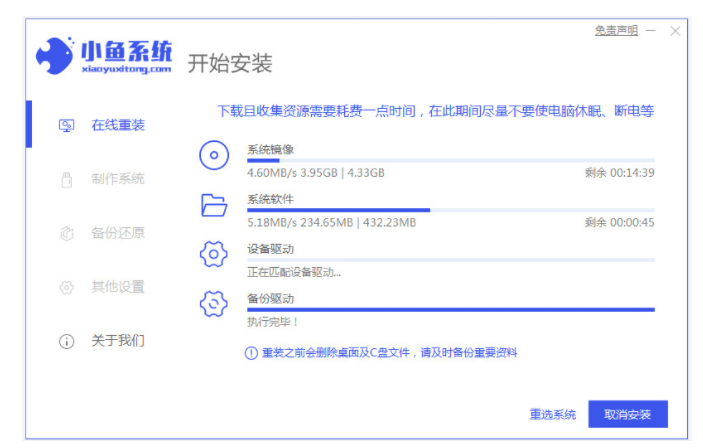703x448 pixels.
Task: Switch to the 备份还原 section
Action: (117, 233)
